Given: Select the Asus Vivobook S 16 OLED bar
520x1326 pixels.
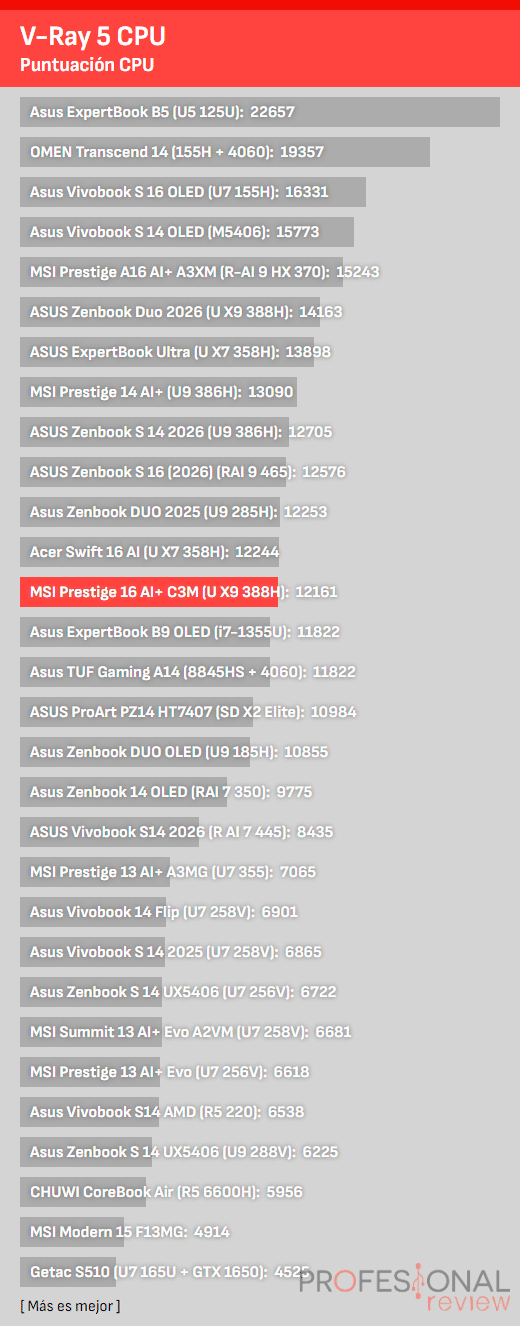Looking at the screenshot, I should point(193,192).
